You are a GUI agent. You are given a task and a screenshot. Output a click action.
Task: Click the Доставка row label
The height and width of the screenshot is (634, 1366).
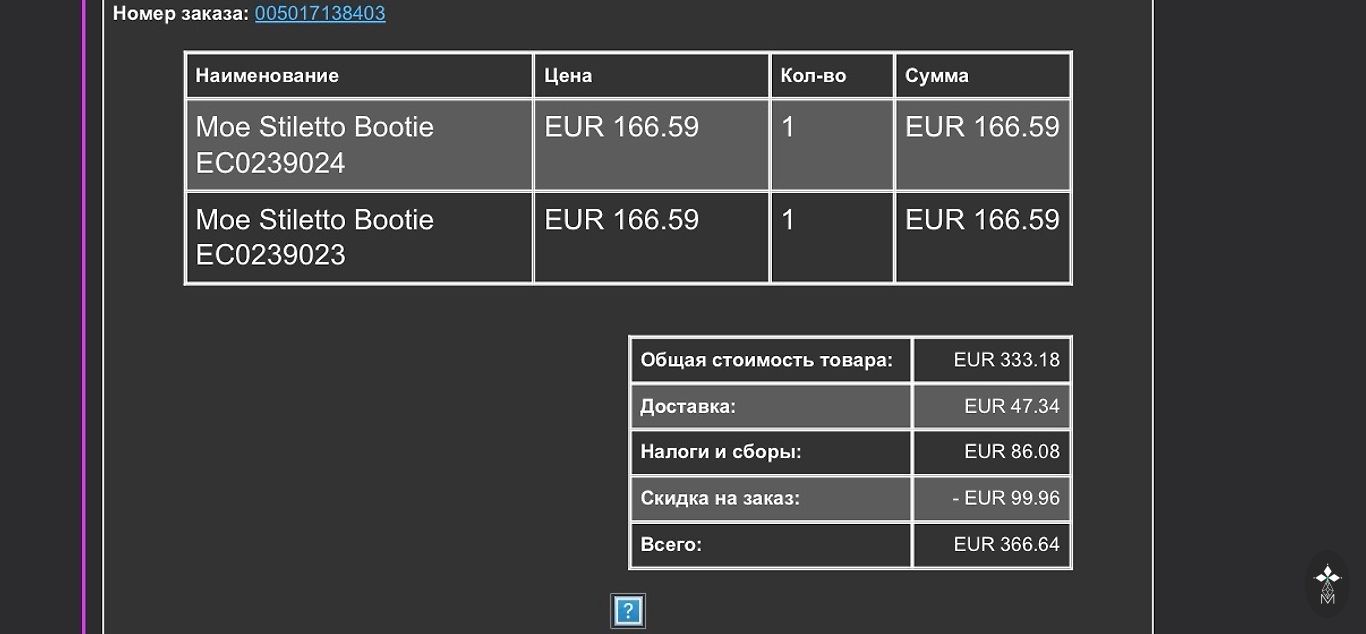[x=688, y=407]
